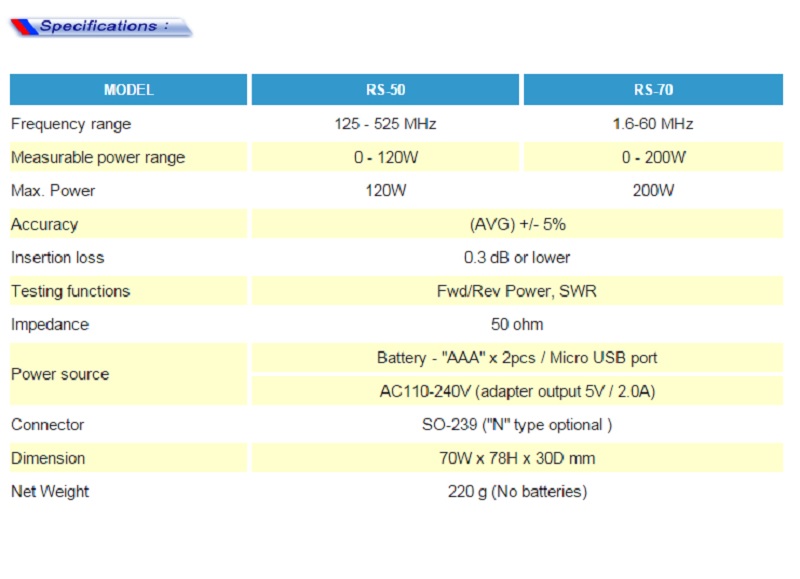Click the AC110-240V adapter output cell
Viewport: 800px width, 579px height.
(517, 391)
